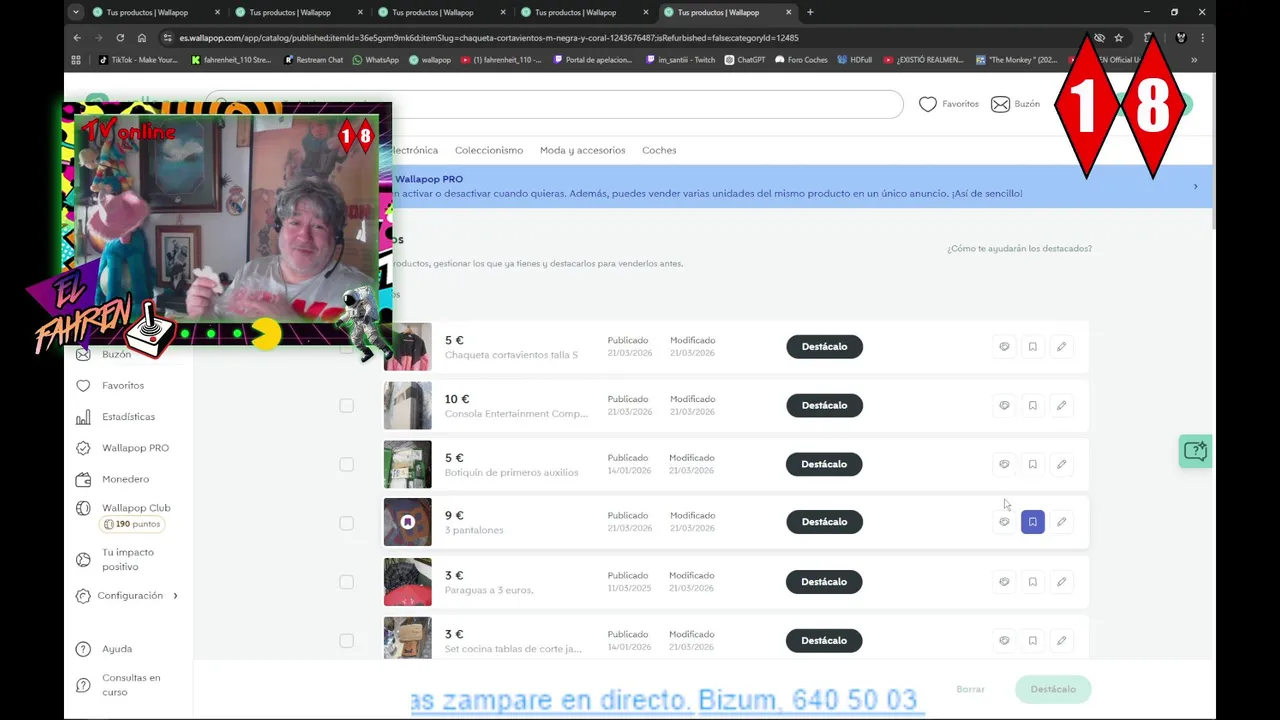Reserve the Set cocina tablas listing
1280x720 pixels.
pos(1033,641)
